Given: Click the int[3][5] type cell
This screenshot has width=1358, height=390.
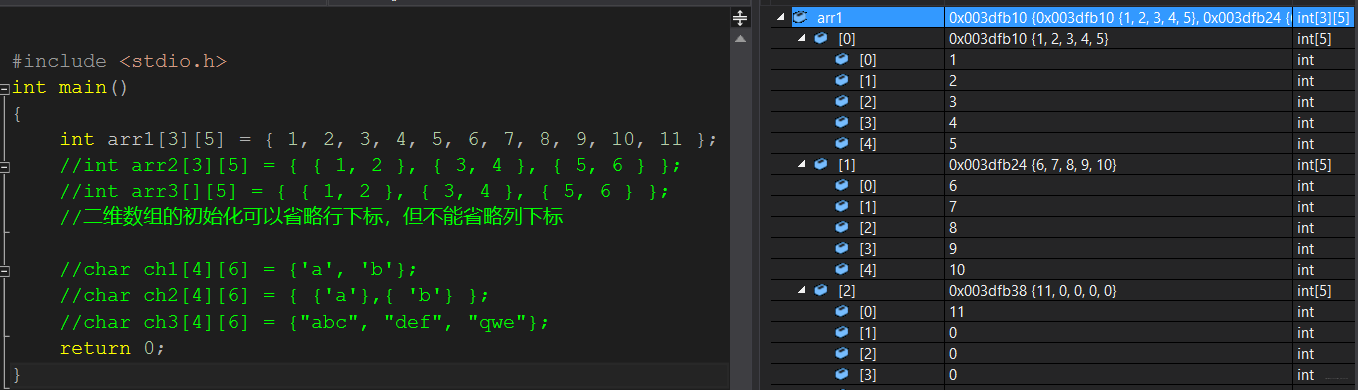Looking at the screenshot, I should tap(1325, 18).
